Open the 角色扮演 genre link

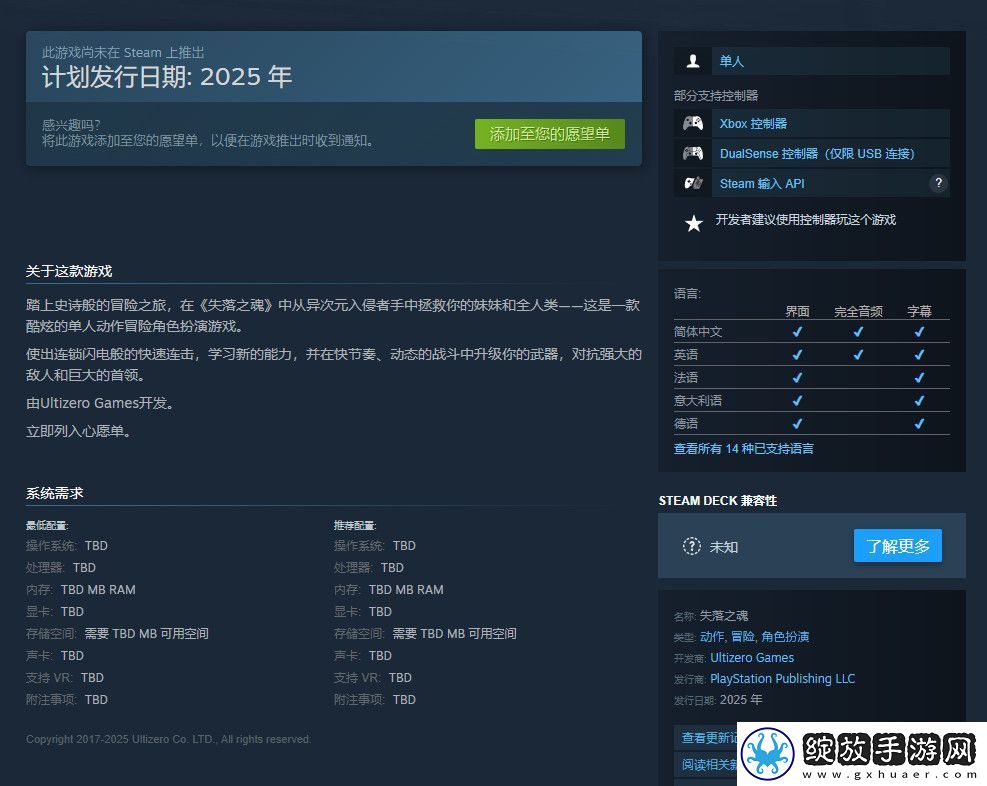(x=785, y=636)
